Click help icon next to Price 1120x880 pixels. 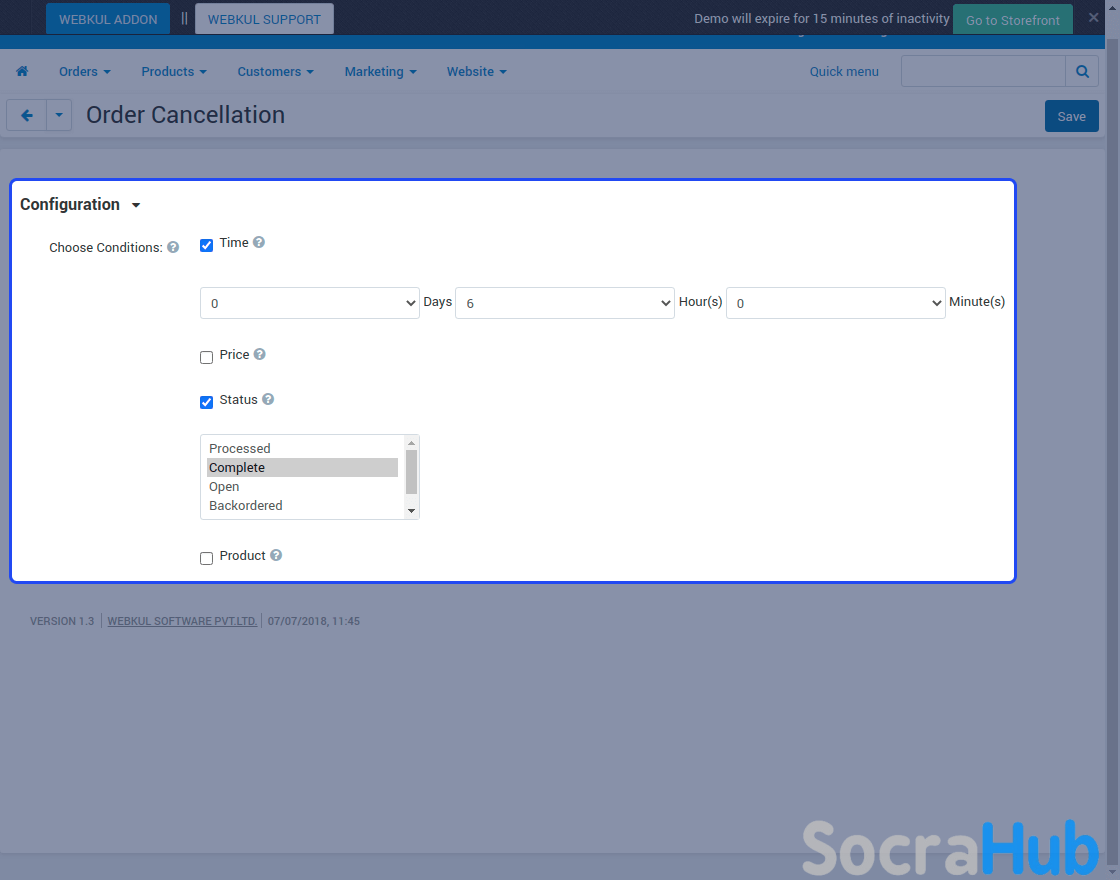pos(260,354)
